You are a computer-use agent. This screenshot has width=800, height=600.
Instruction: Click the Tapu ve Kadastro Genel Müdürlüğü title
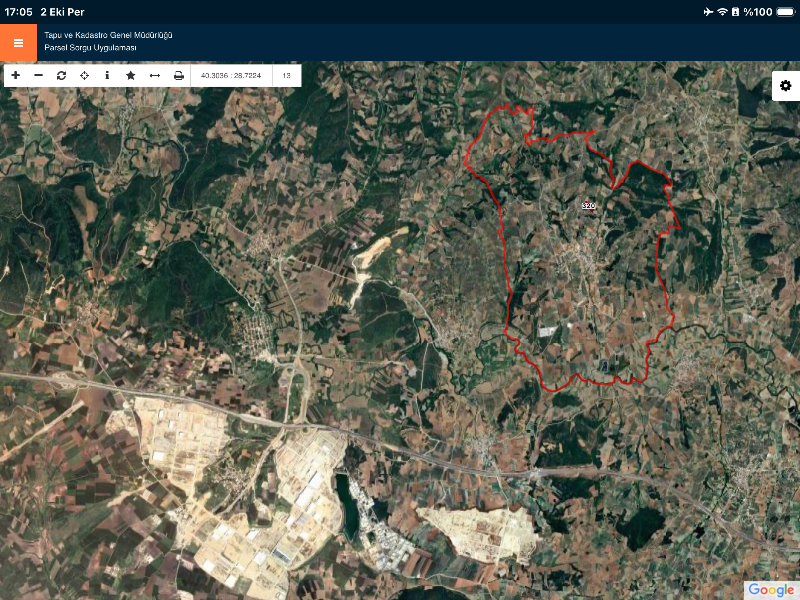pyautogui.click(x=108, y=35)
